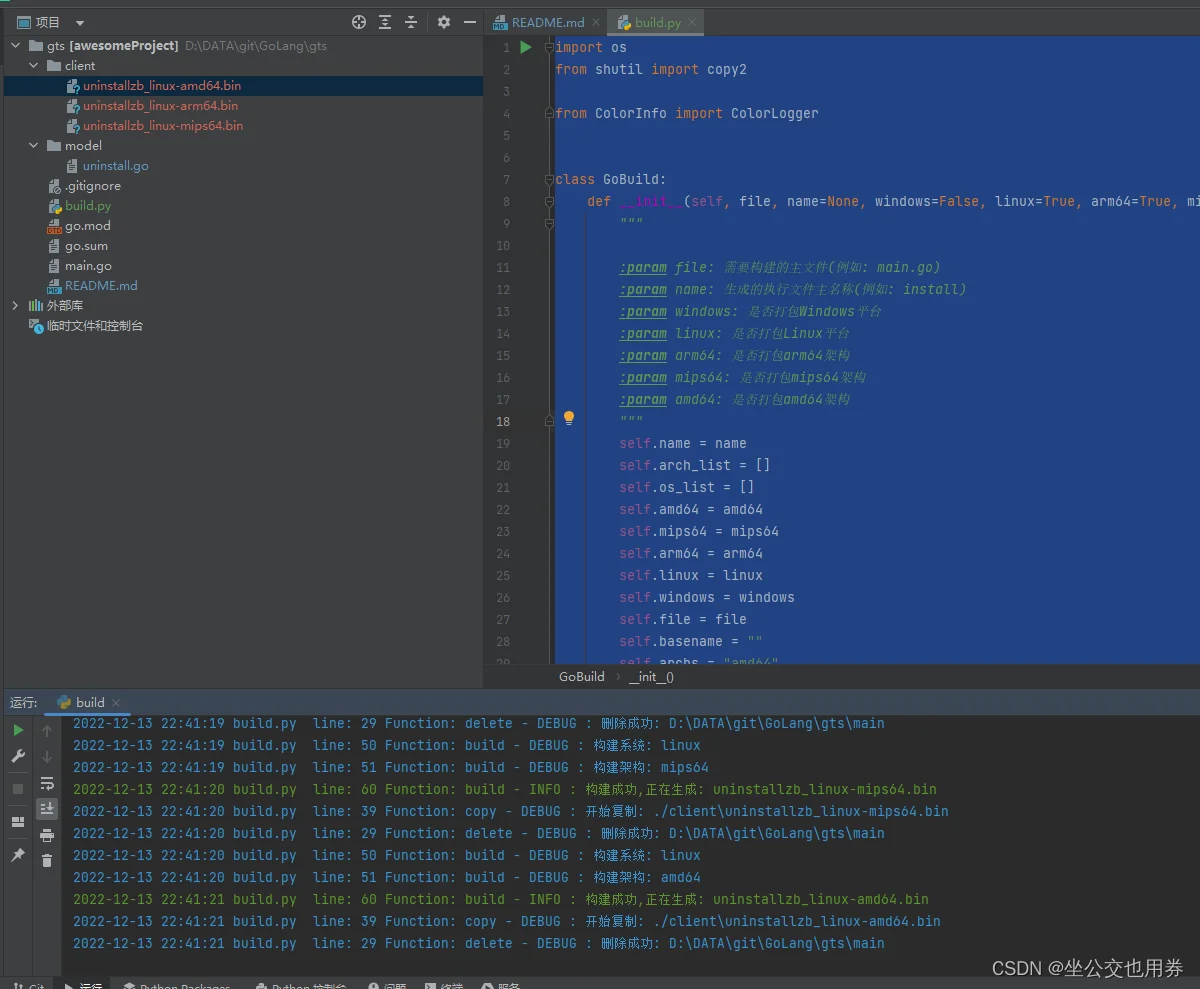
Task: Click console line '构建架构: mips64'
Action: tap(651, 767)
